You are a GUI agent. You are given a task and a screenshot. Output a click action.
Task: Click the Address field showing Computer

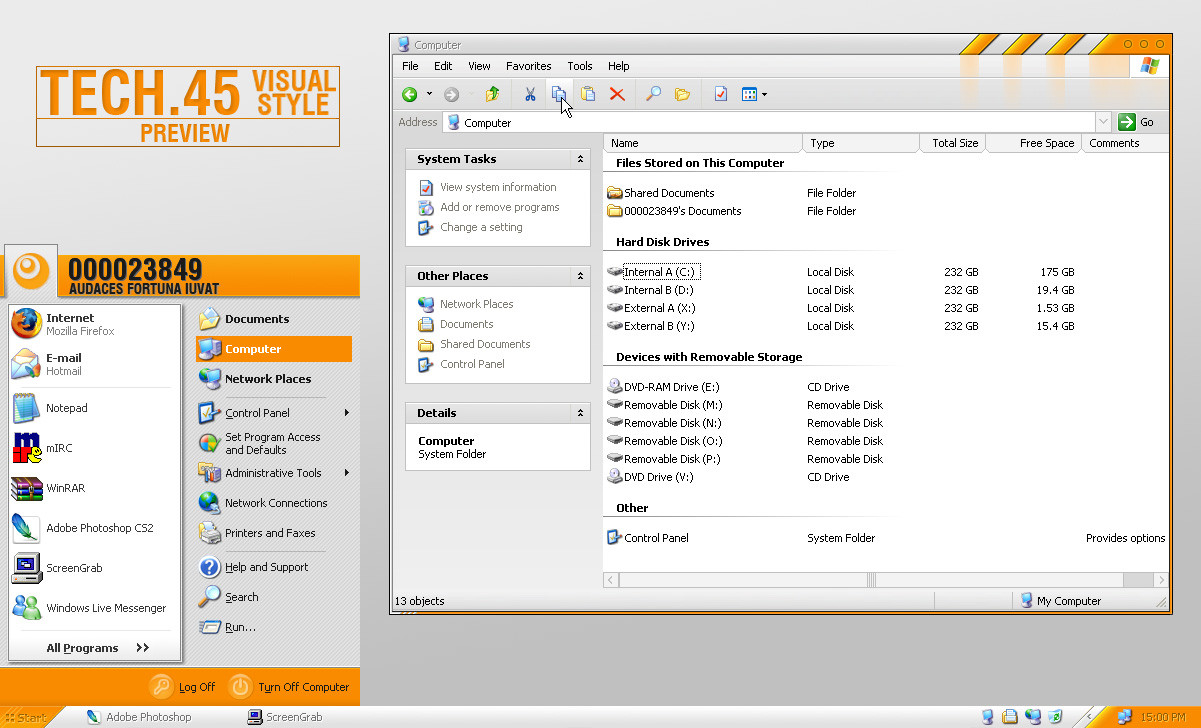(x=769, y=123)
